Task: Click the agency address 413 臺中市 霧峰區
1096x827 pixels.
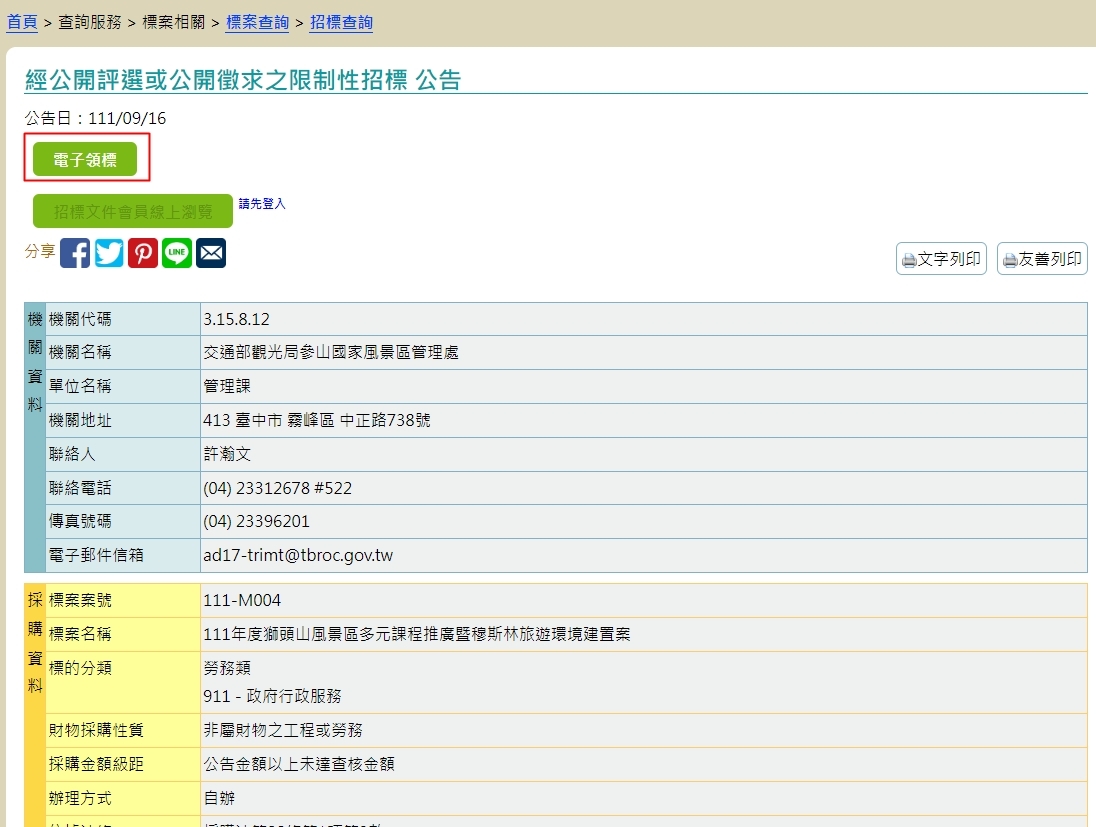Action: (x=316, y=420)
